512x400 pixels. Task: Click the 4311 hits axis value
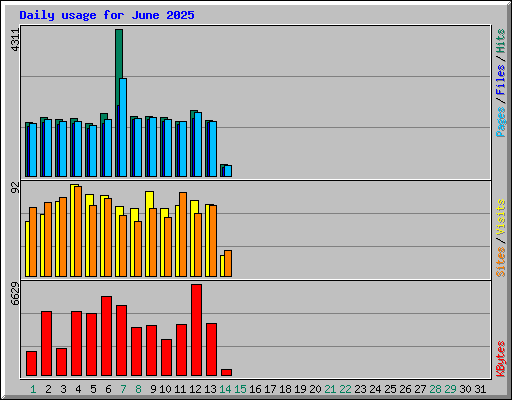[x=15, y=40]
